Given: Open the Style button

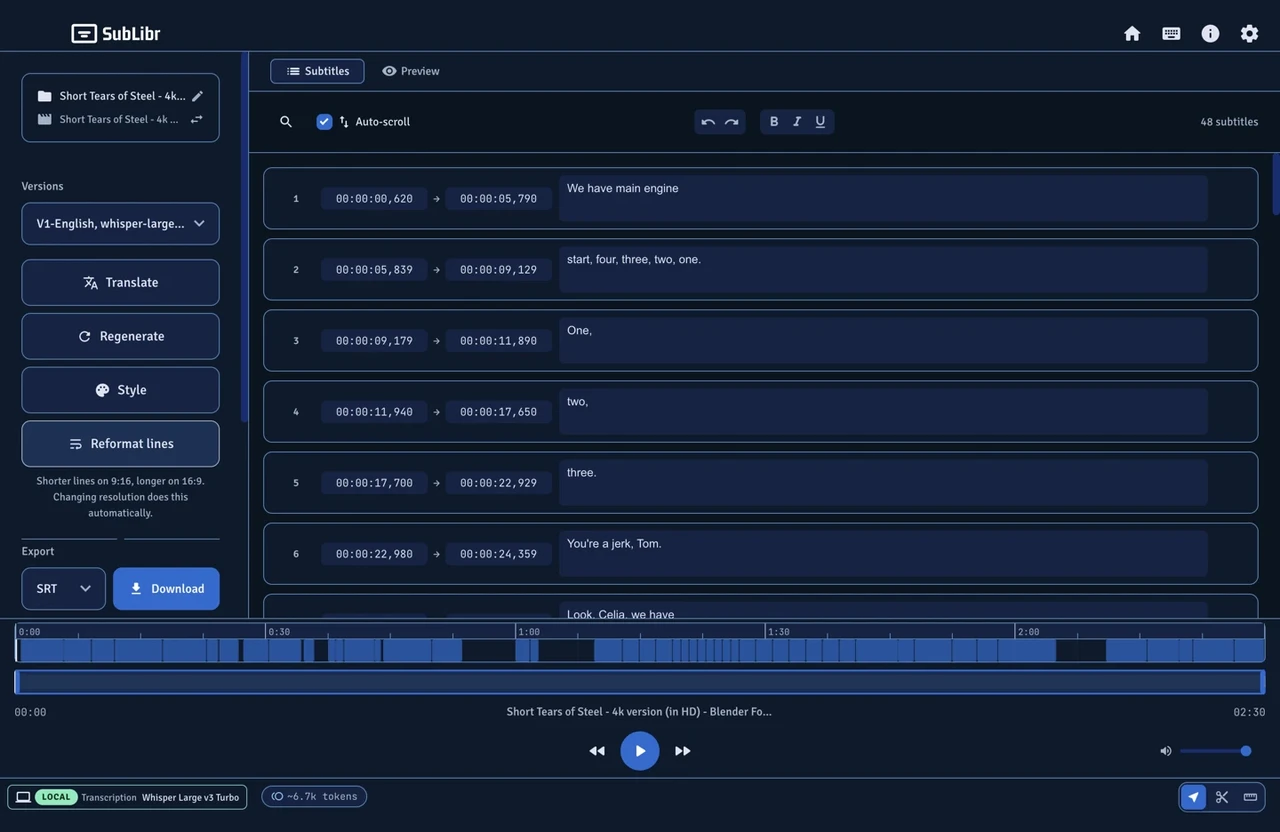Looking at the screenshot, I should click(x=120, y=390).
